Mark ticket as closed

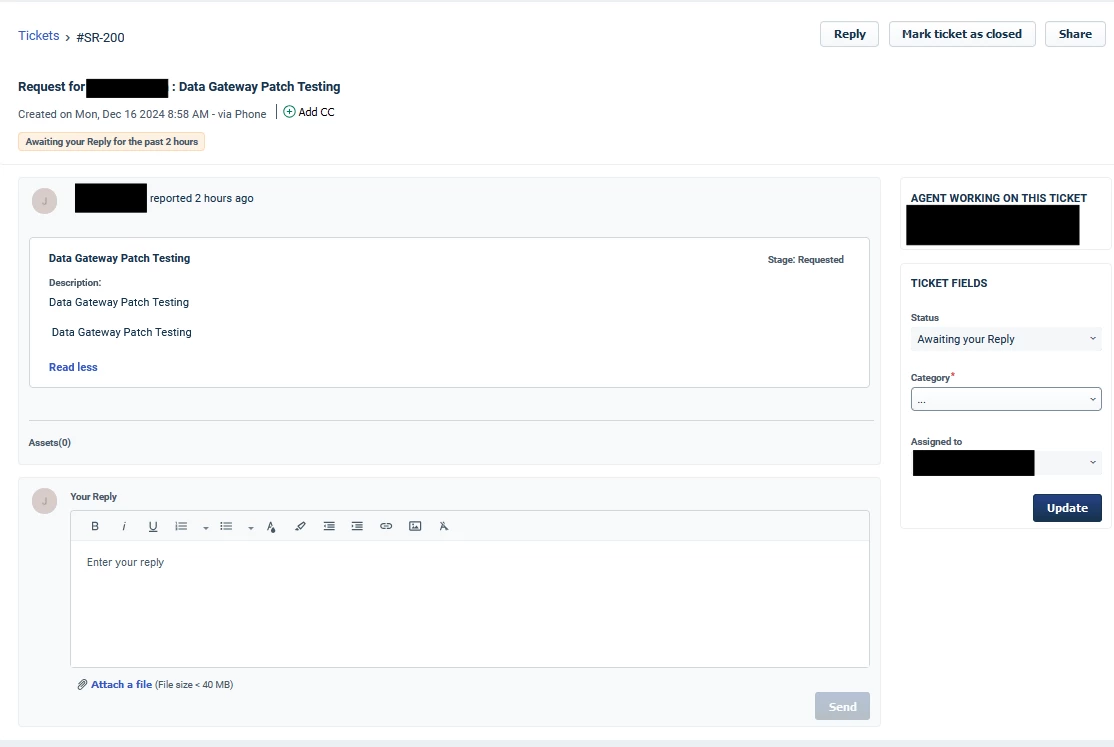(x=962, y=34)
